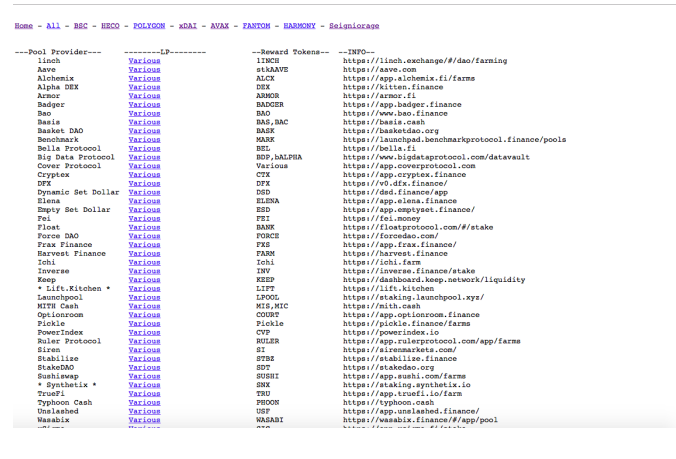This screenshot has height=459, width=676.
Task: Go to the All networks link
Action: [x=53, y=26]
